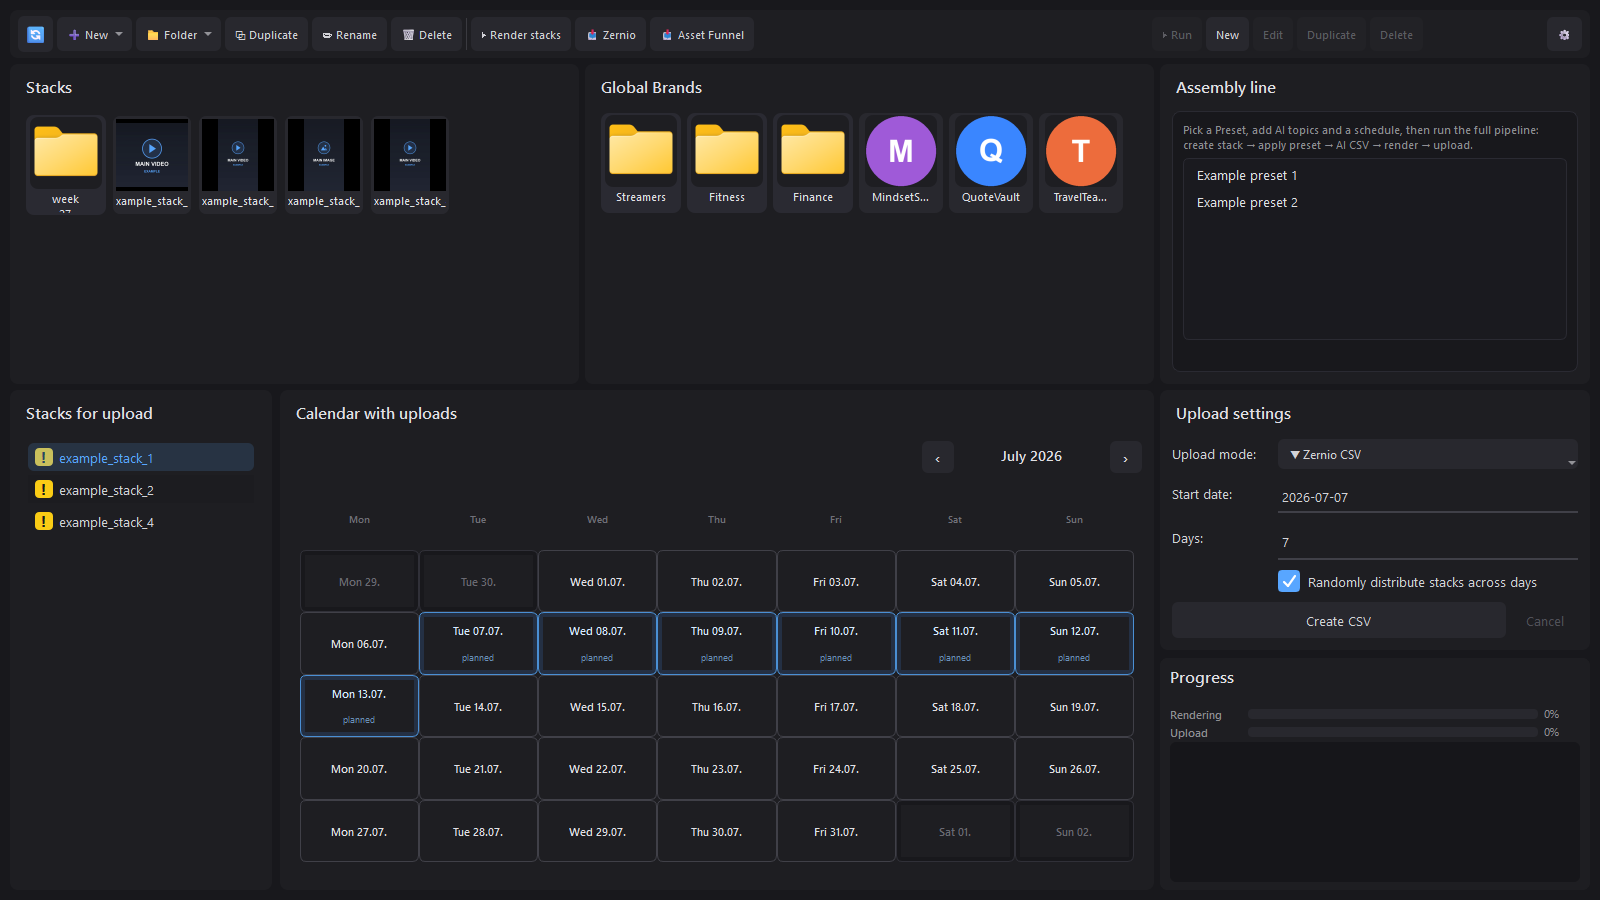
Task: Select the QuoteVault brand avatar
Action: click(x=991, y=162)
